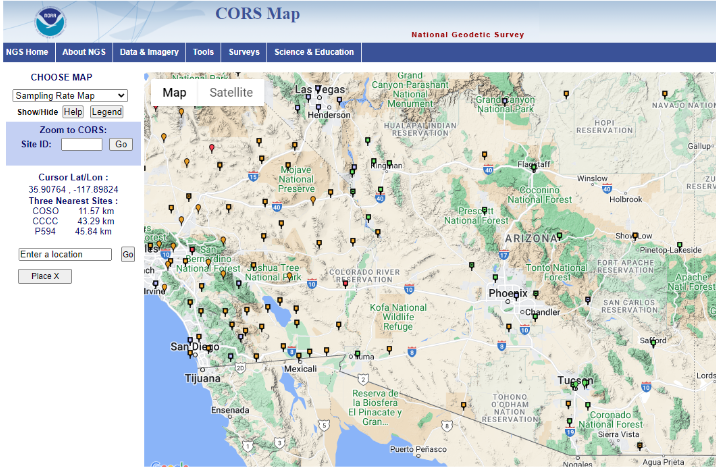Select the blue marker at Phoenix

516,296
